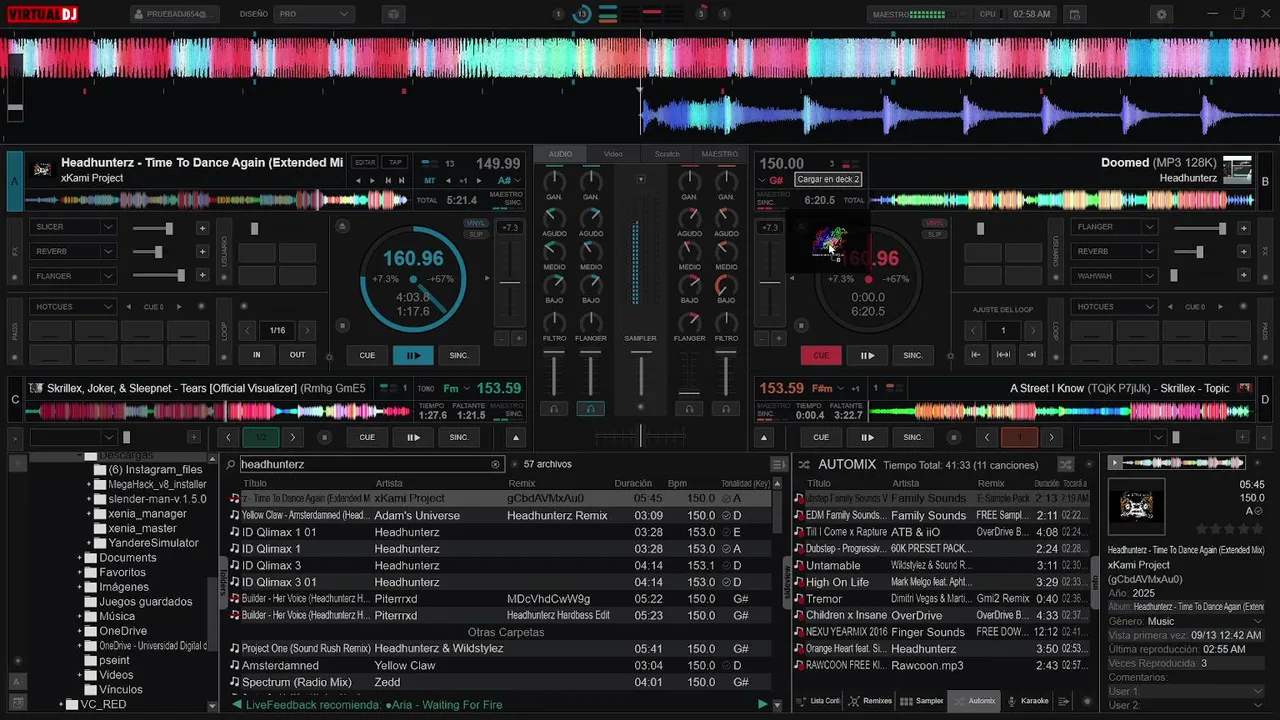This screenshot has height=720, width=1280.
Task: Open the Karaoke microphone panel
Action: 1027,701
